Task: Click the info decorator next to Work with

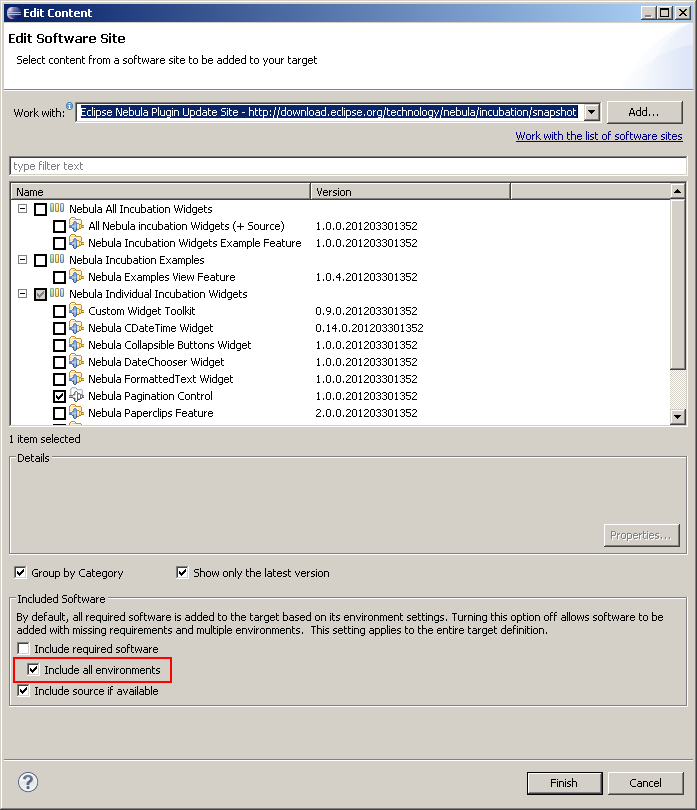Action: (x=69, y=106)
